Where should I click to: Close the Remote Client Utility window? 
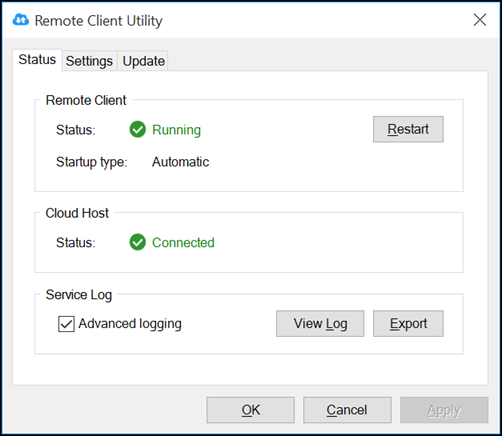pyautogui.click(x=480, y=20)
